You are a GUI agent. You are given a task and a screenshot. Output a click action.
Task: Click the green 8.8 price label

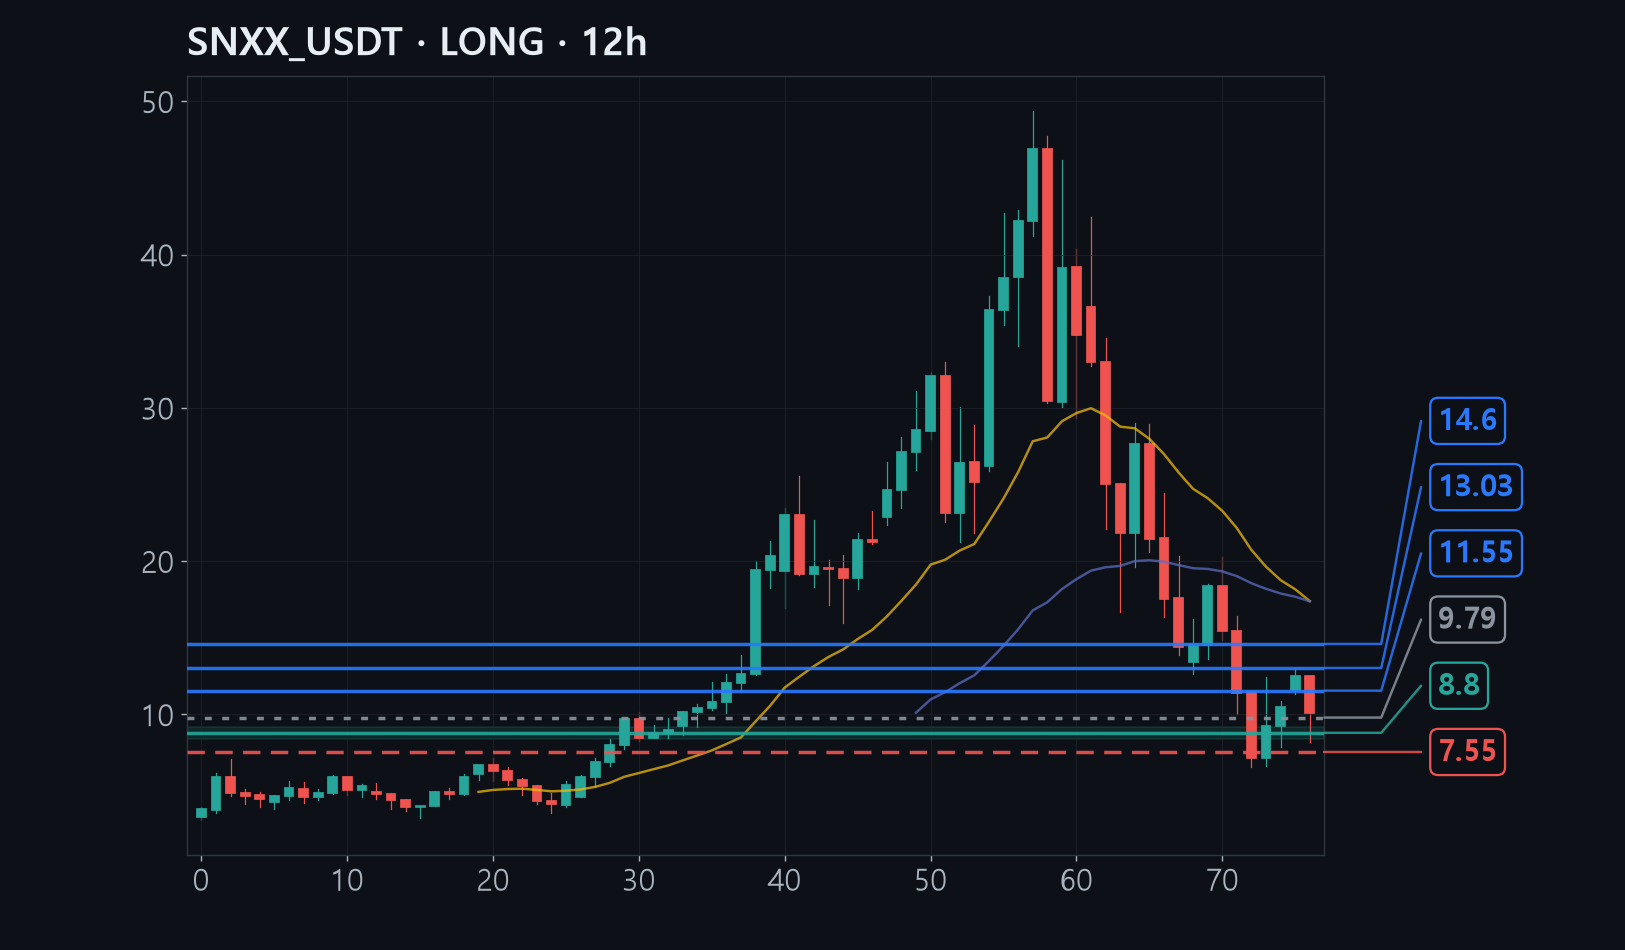(1459, 685)
